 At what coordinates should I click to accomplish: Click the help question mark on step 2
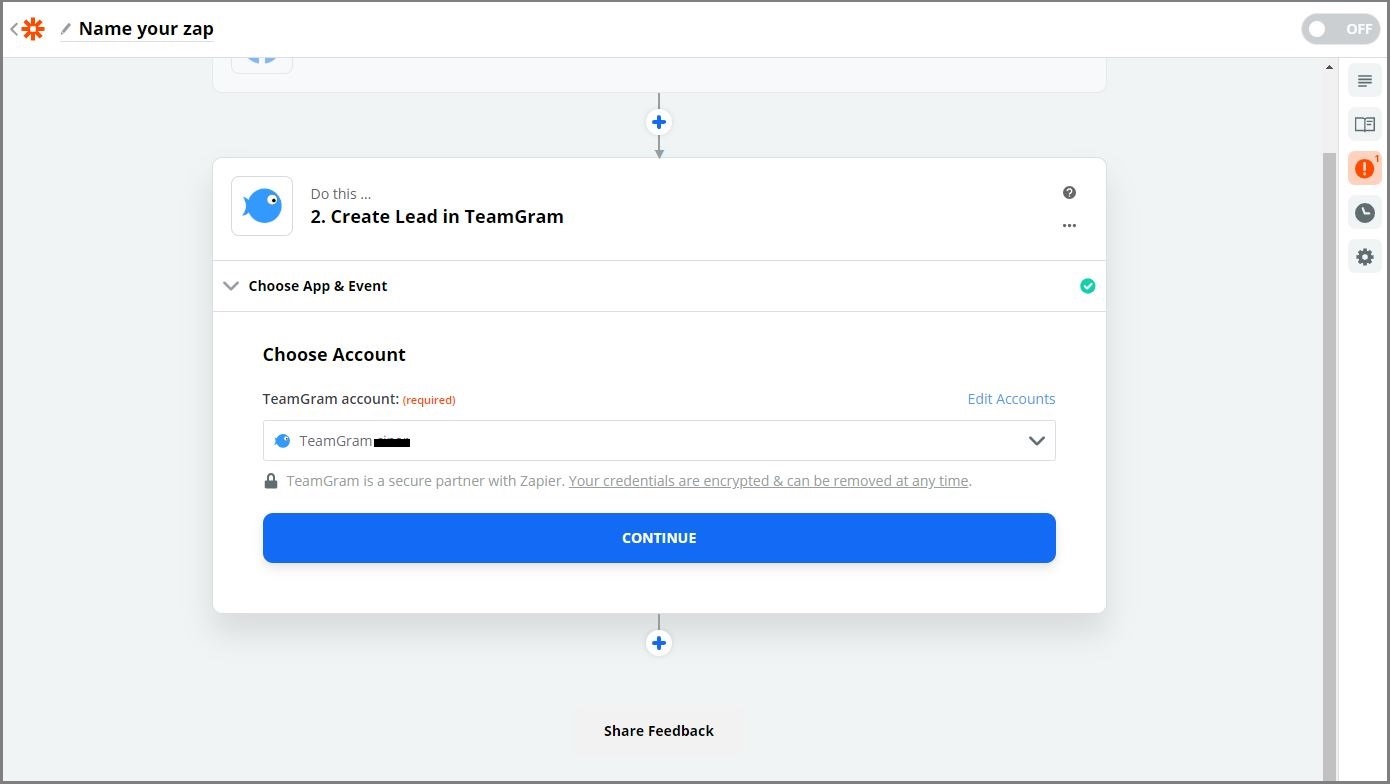click(1069, 193)
